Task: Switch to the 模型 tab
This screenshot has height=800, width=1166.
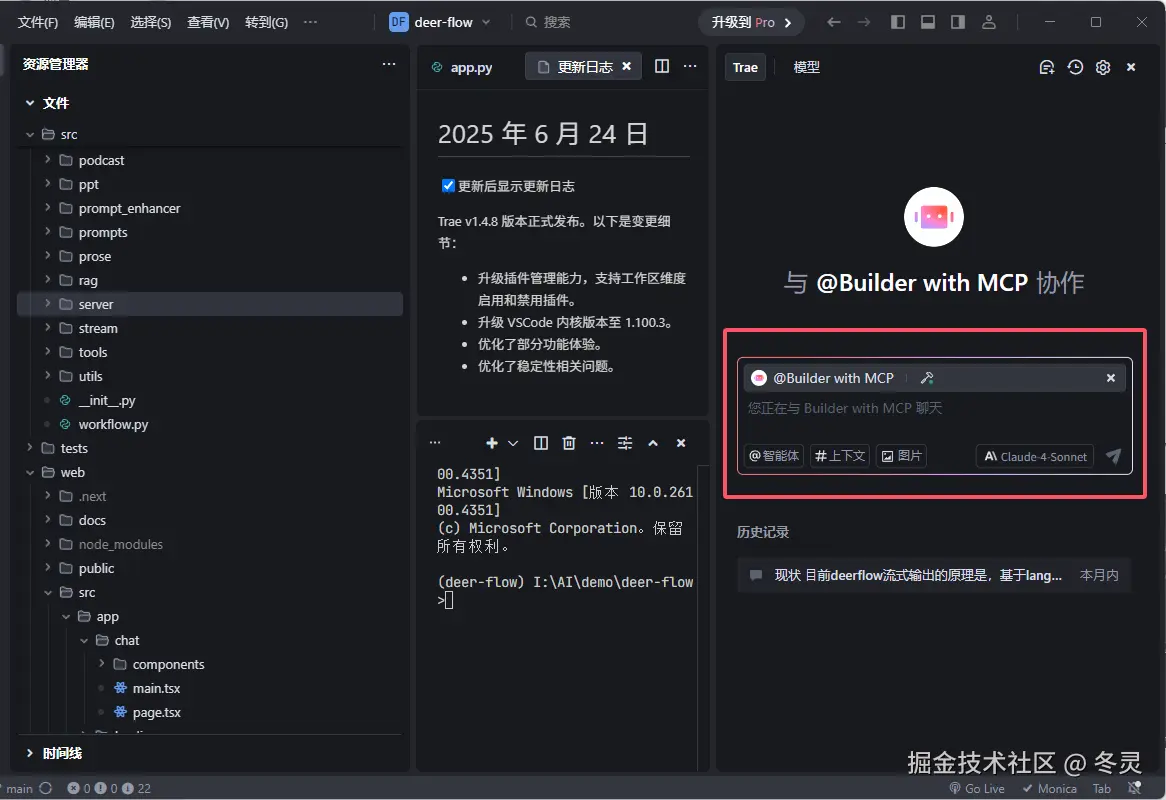Action: 806,67
